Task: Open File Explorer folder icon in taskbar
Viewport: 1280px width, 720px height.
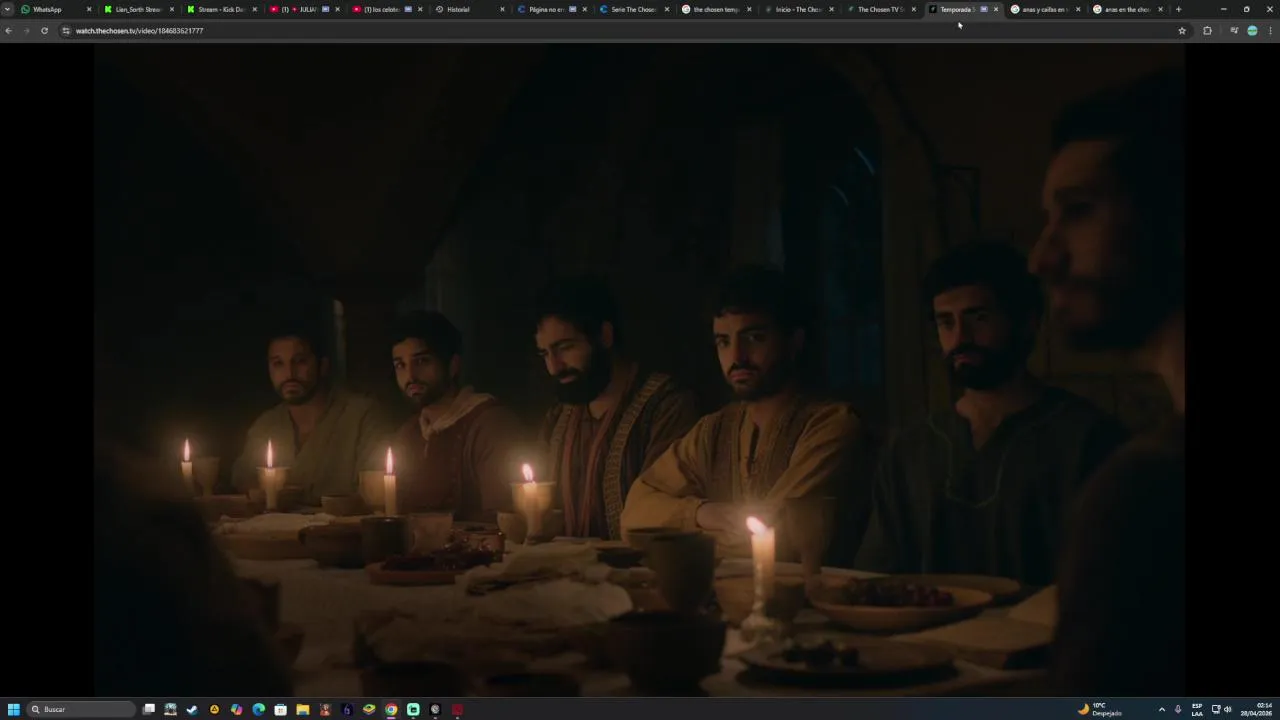Action: (302, 709)
